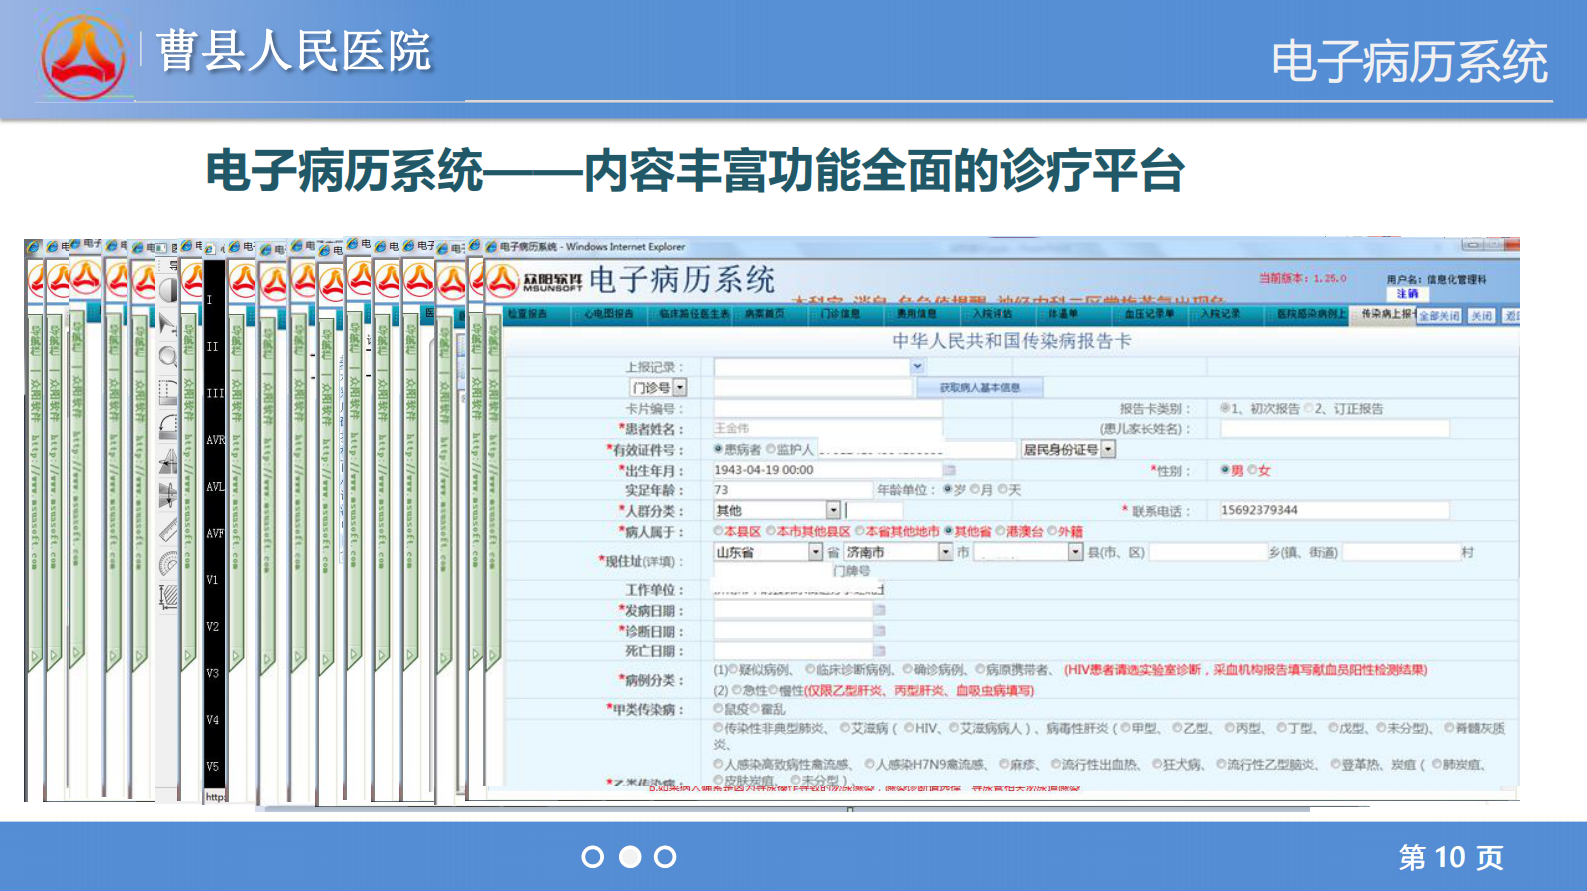Image resolution: width=1587 pixels, height=891 pixels.
Task: Select 疑似病例 case classification
Action: (733, 669)
